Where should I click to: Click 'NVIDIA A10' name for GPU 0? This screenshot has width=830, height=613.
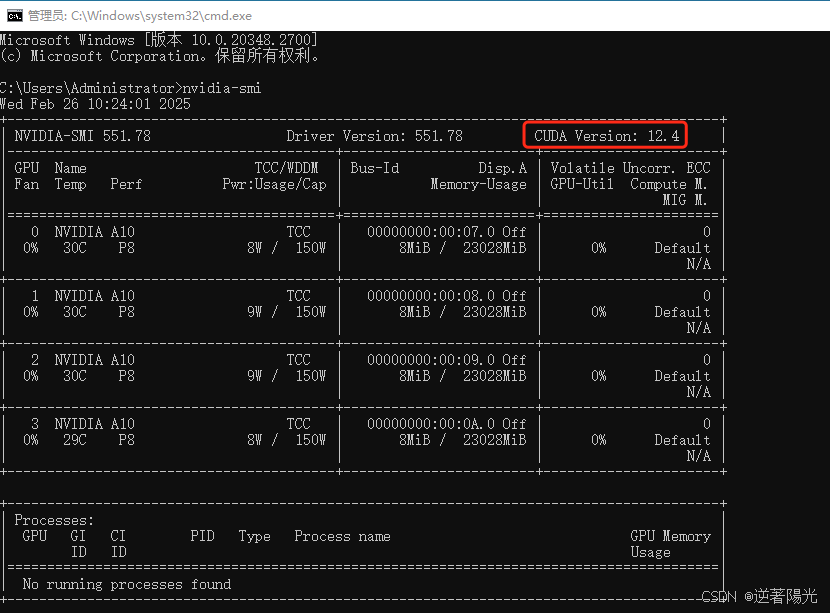(x=94, y=232)
